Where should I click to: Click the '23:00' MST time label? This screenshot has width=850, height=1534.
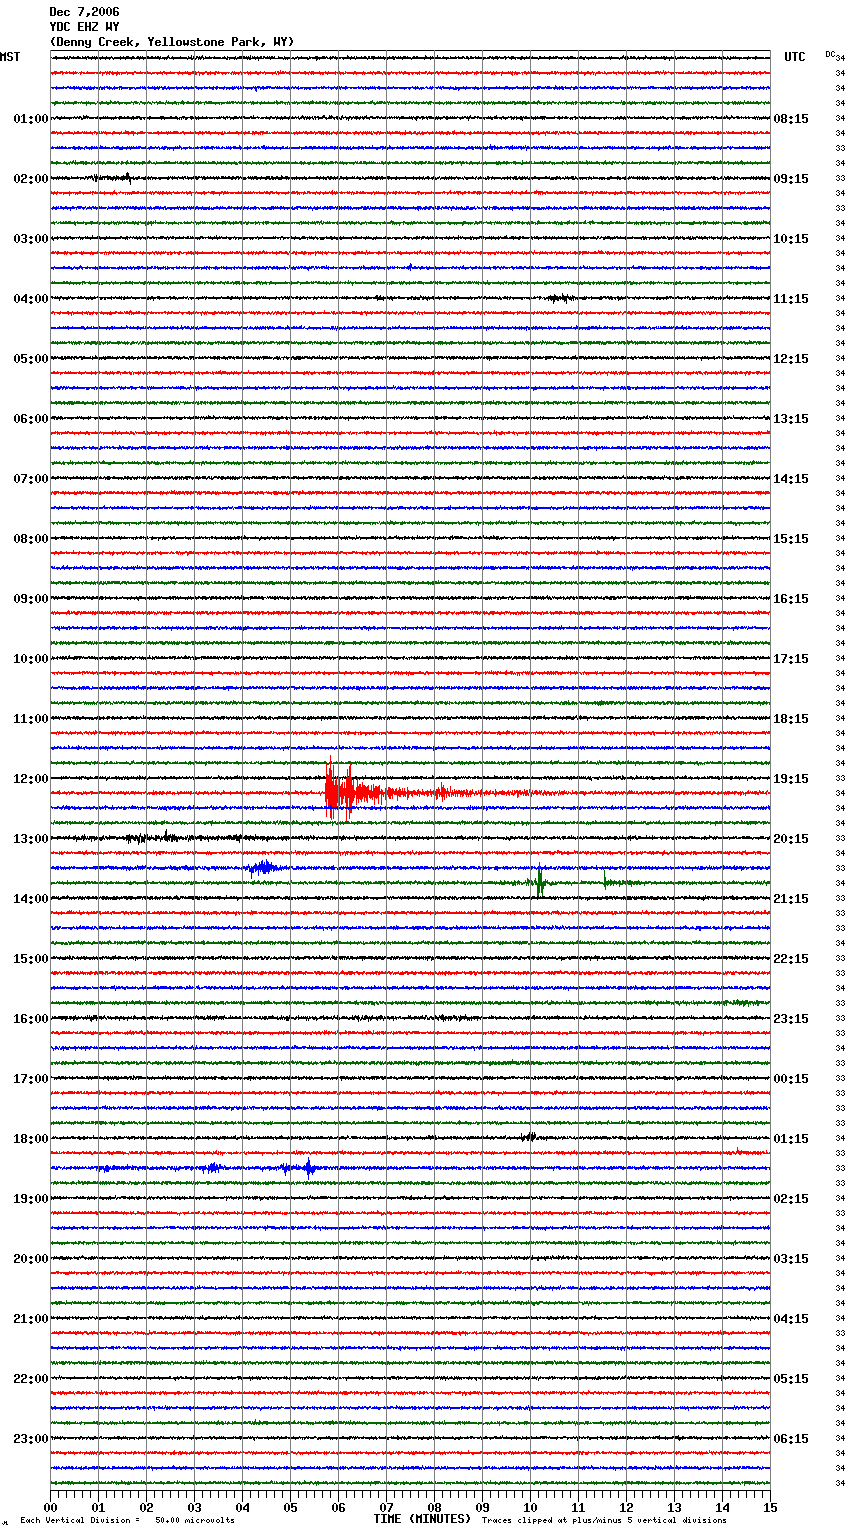coord(31,1439)
